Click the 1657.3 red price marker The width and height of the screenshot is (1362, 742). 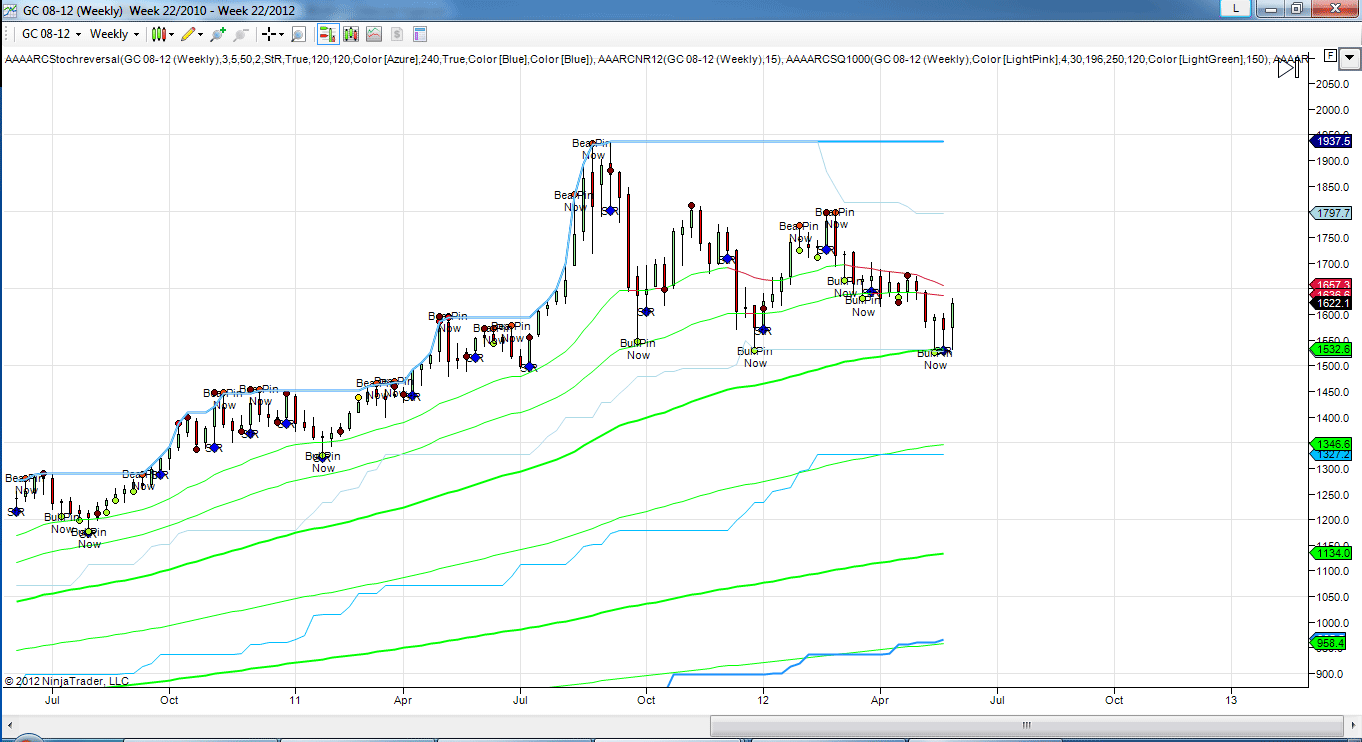(x=1329, y=285)
